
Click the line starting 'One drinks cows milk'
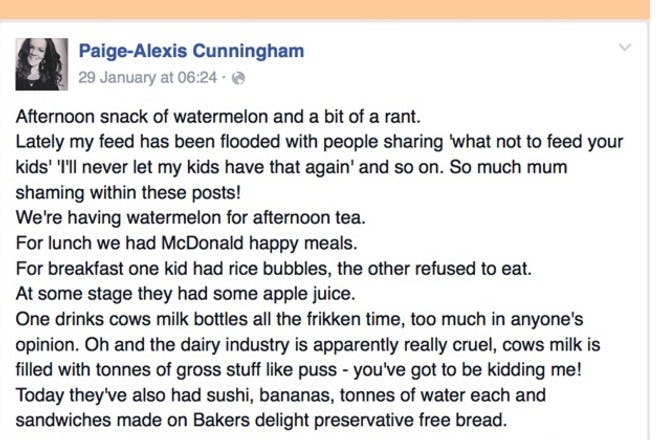(300, 319)
